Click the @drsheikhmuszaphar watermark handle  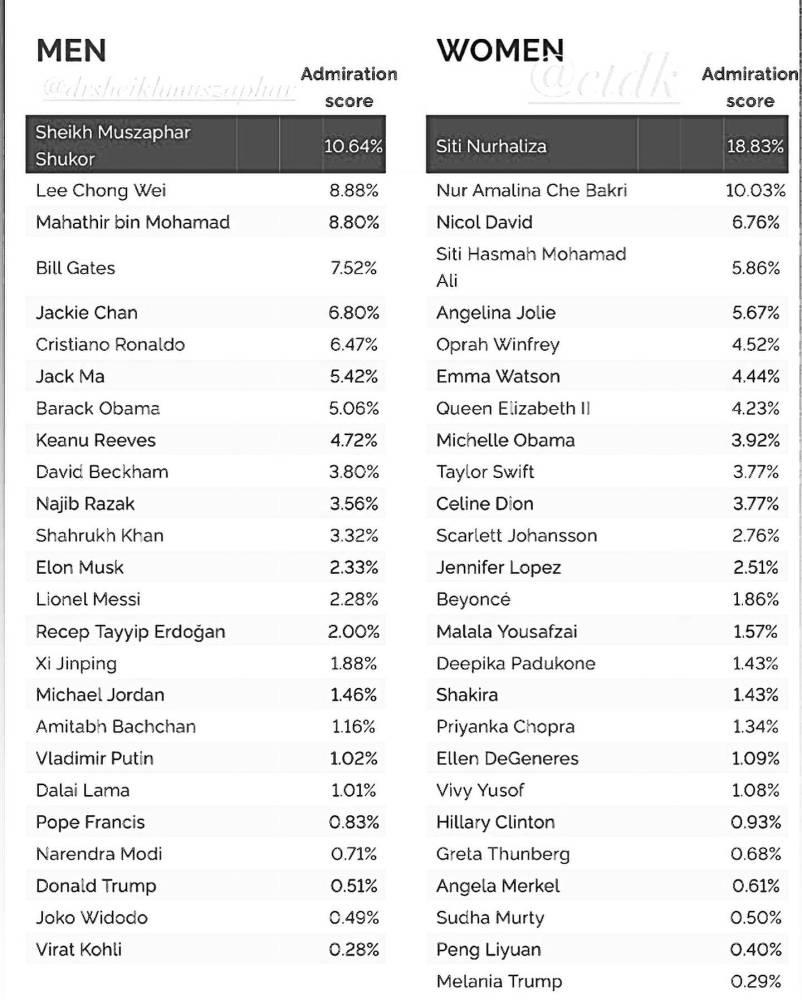pos(166,88)
